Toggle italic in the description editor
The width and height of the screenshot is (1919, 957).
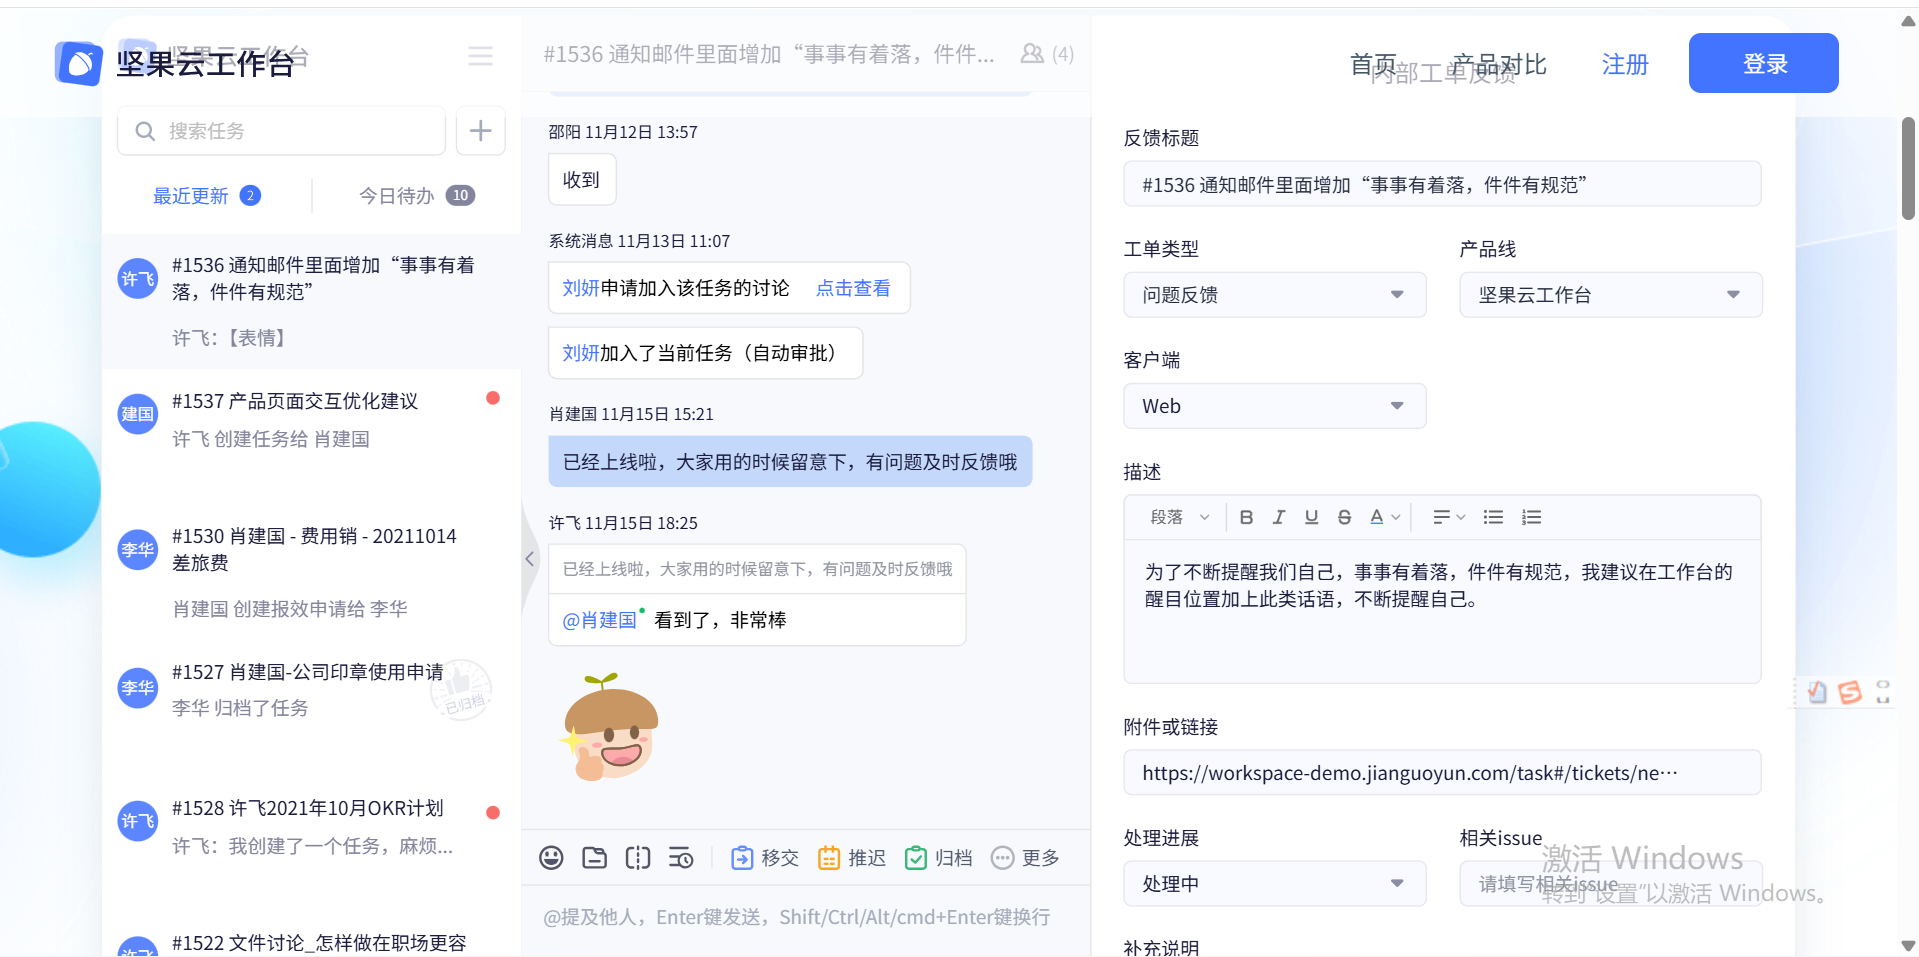tap(1279, 517)
